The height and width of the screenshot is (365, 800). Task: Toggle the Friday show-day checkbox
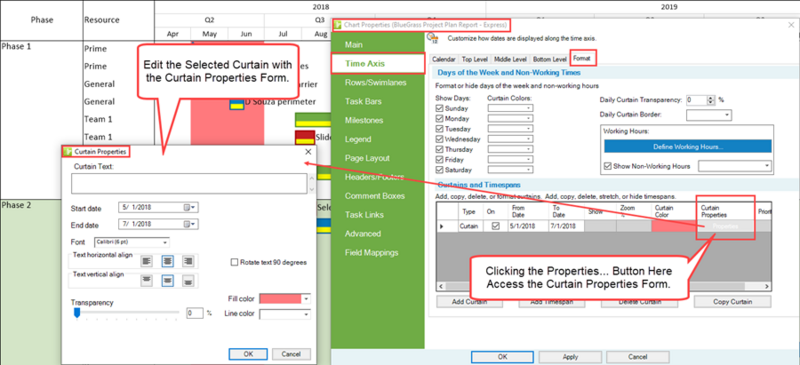(x=440, y=160)
